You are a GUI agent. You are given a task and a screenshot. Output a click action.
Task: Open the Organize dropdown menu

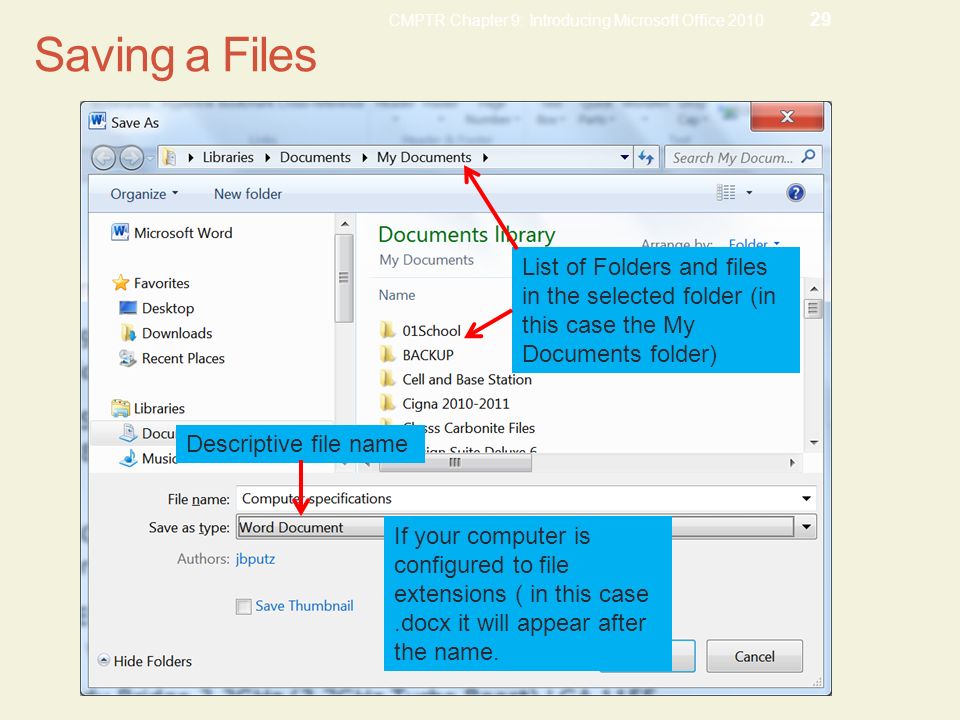144,194
